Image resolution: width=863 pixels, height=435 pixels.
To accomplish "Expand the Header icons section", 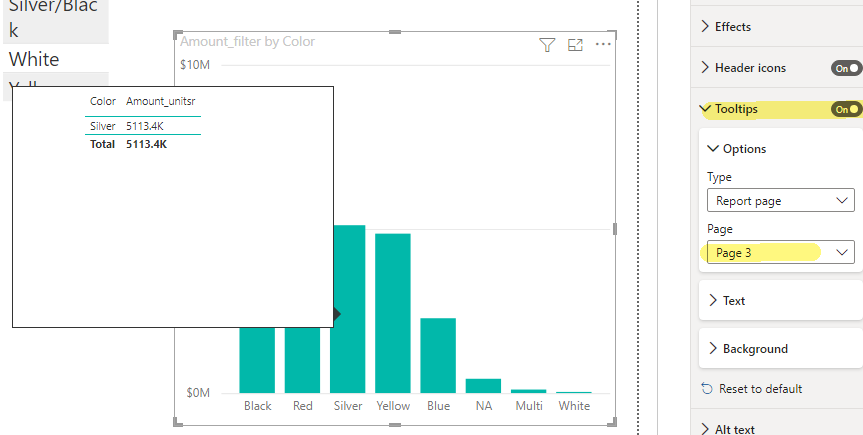I will tap(705, 68).
